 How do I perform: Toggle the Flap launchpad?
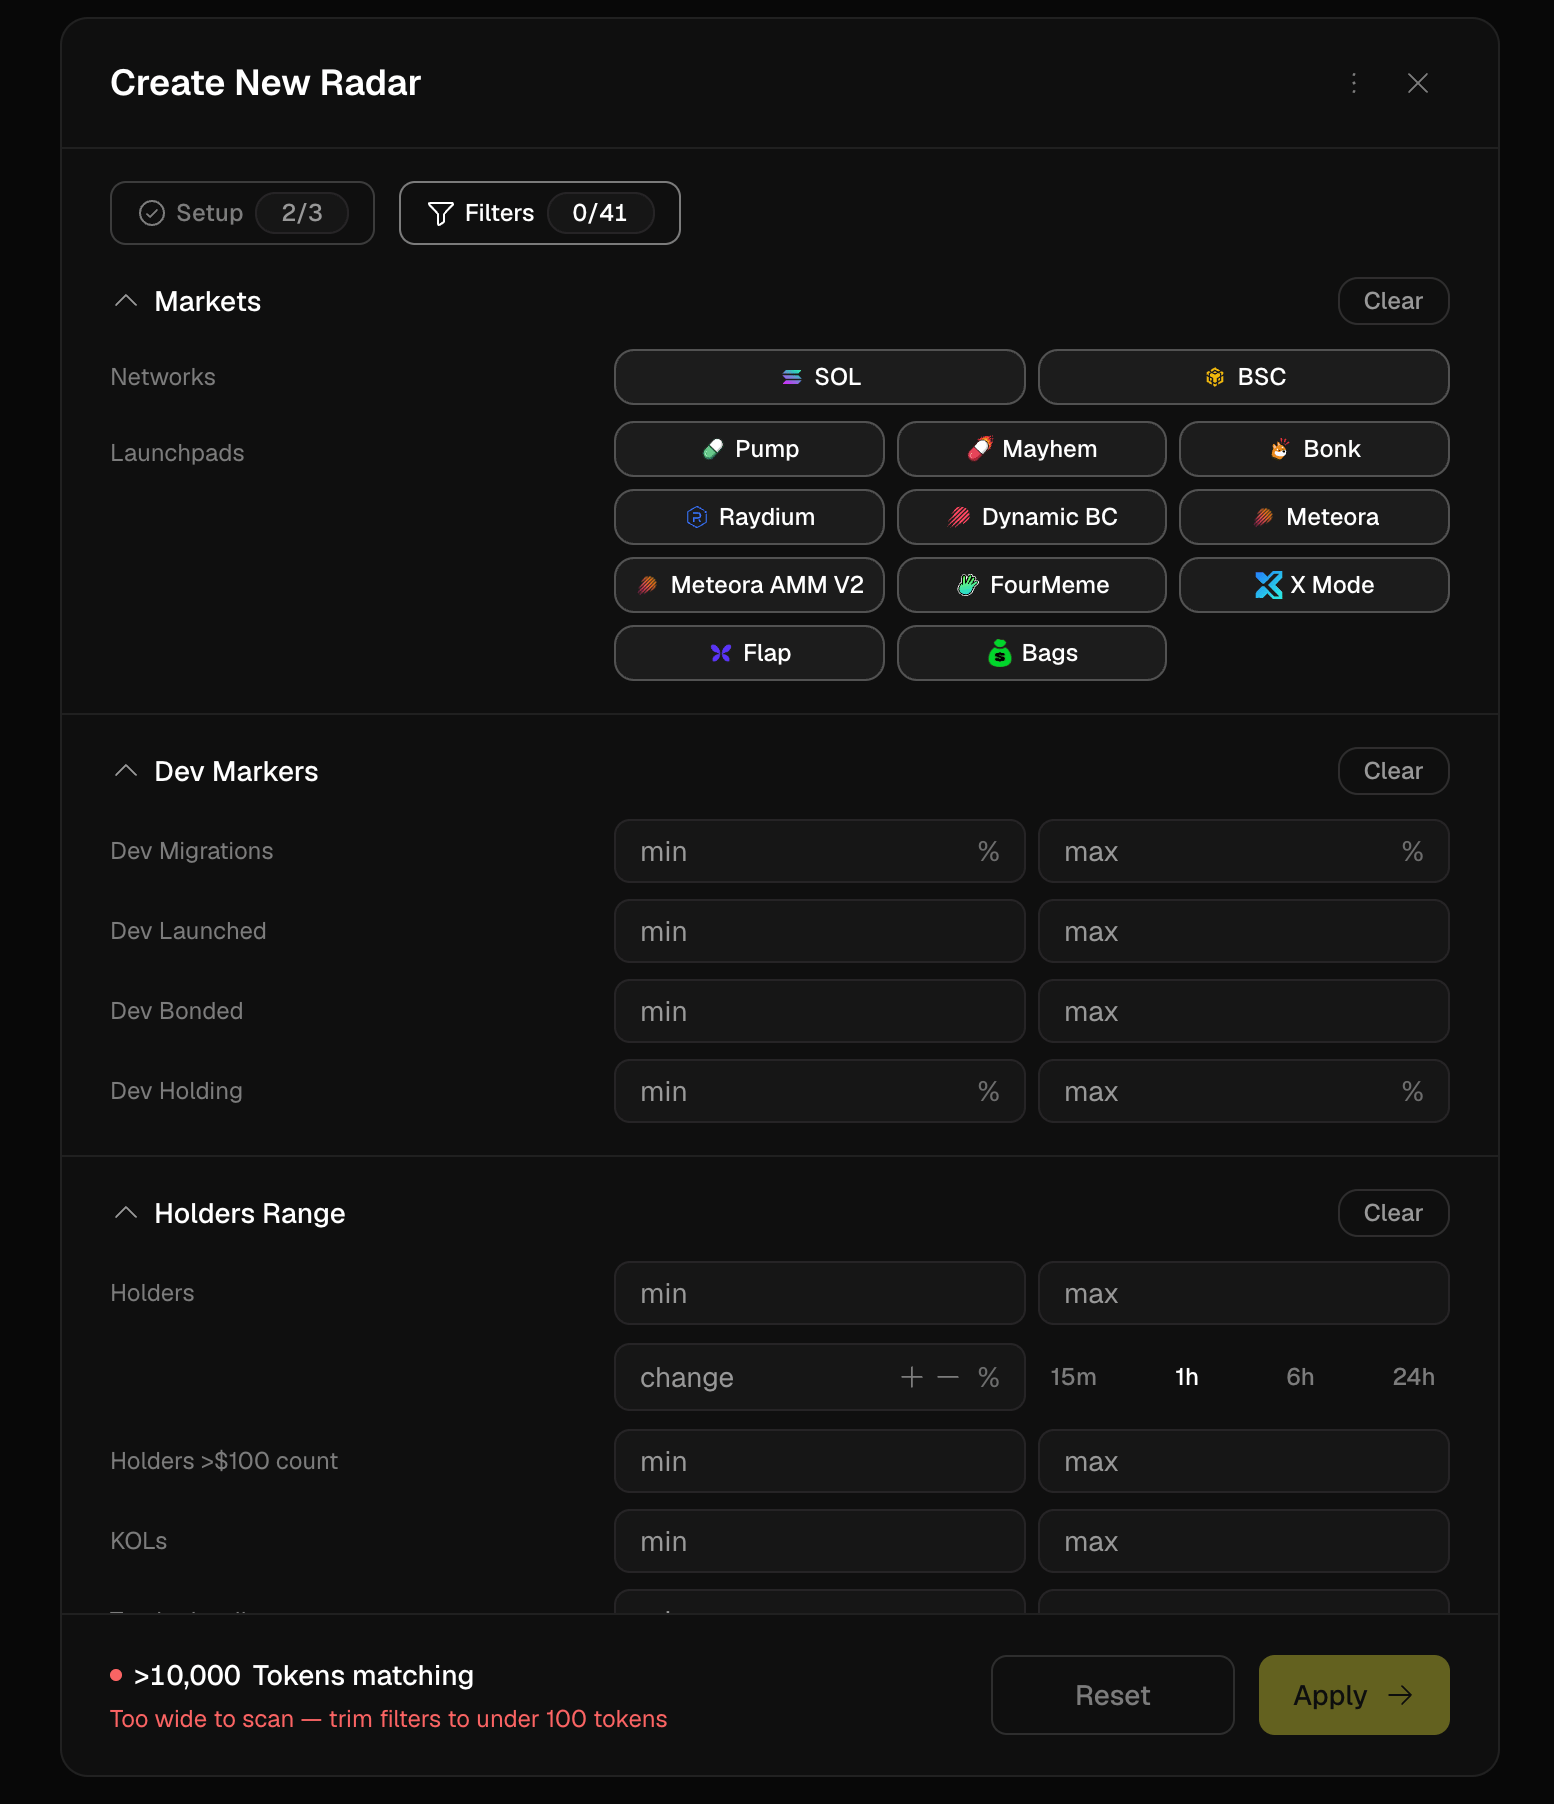[749, 653]
